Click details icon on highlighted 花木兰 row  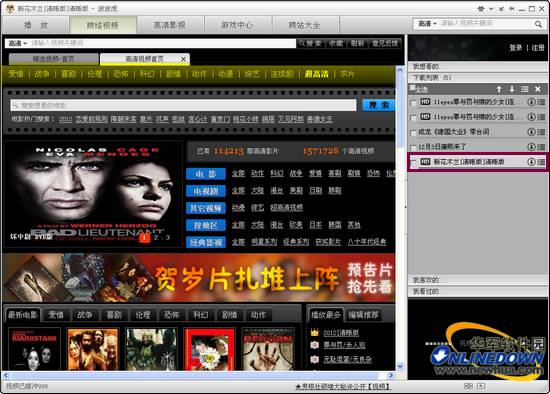pyautogui.click(x=541, y=162)
